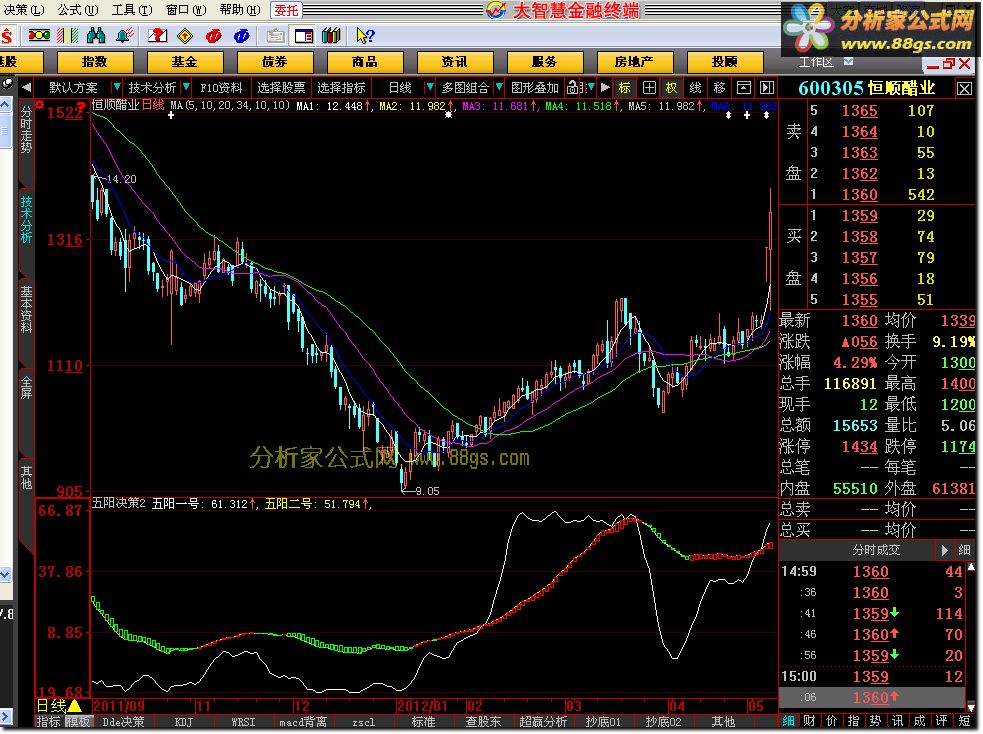Click the pin icon above left sidebar

[7, 83]
